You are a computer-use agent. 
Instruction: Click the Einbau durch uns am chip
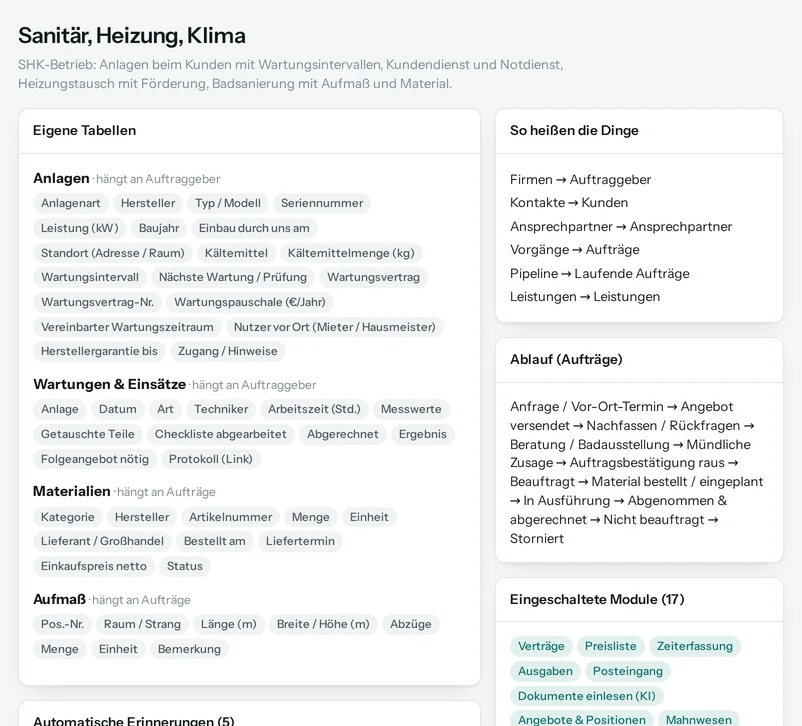tap(254, 228)
